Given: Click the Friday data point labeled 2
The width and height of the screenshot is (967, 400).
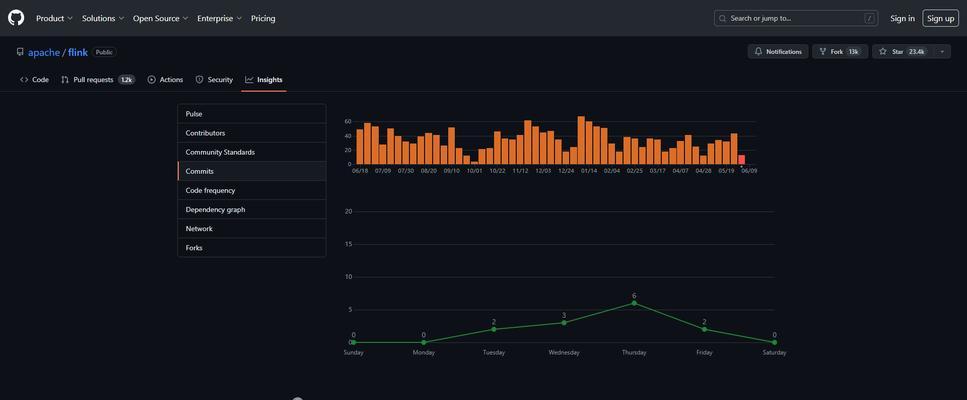Looking at the screenshot, I should (704, 329).
